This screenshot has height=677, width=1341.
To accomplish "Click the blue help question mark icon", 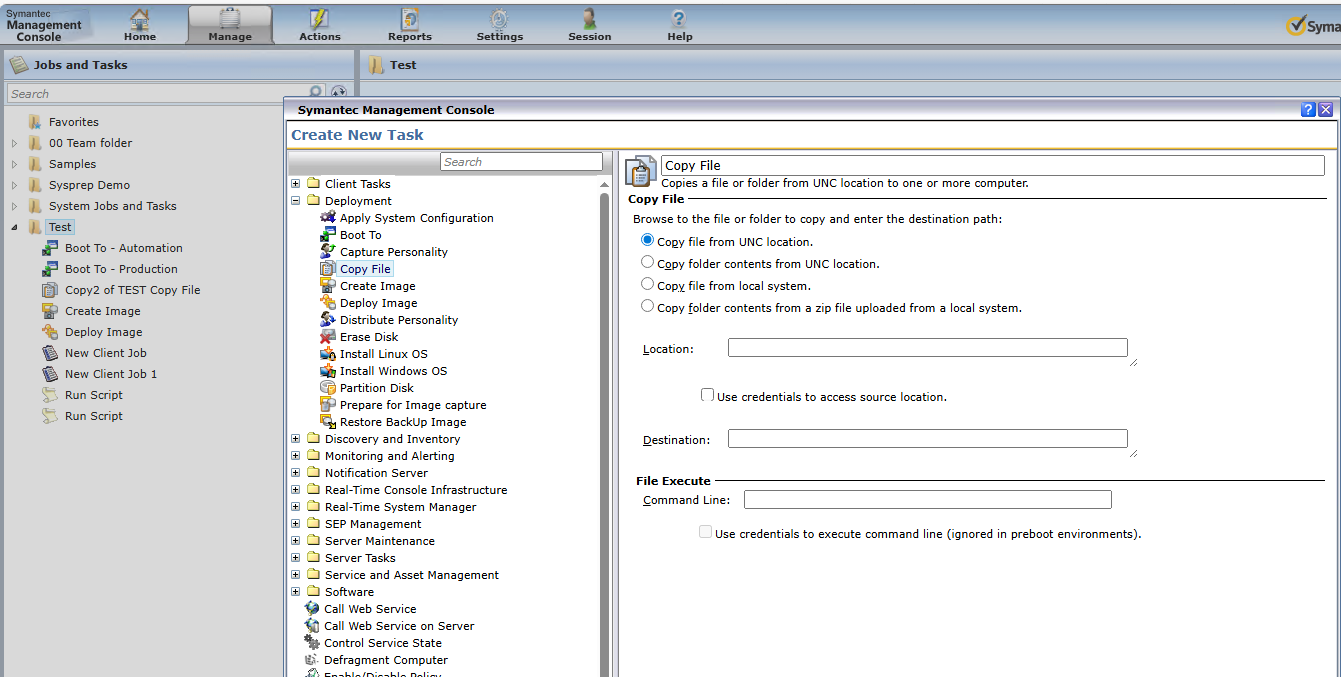I will 1308,110.
